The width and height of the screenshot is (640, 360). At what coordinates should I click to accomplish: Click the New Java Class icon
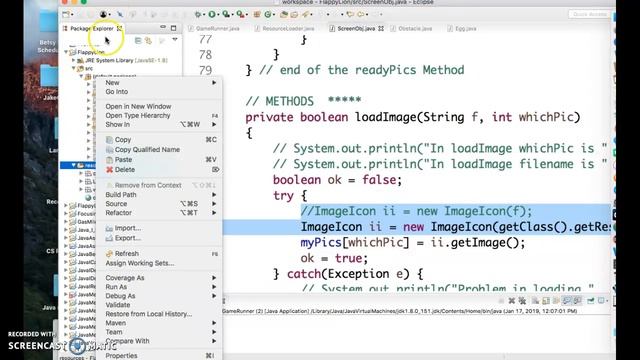[x=268, y=14]
